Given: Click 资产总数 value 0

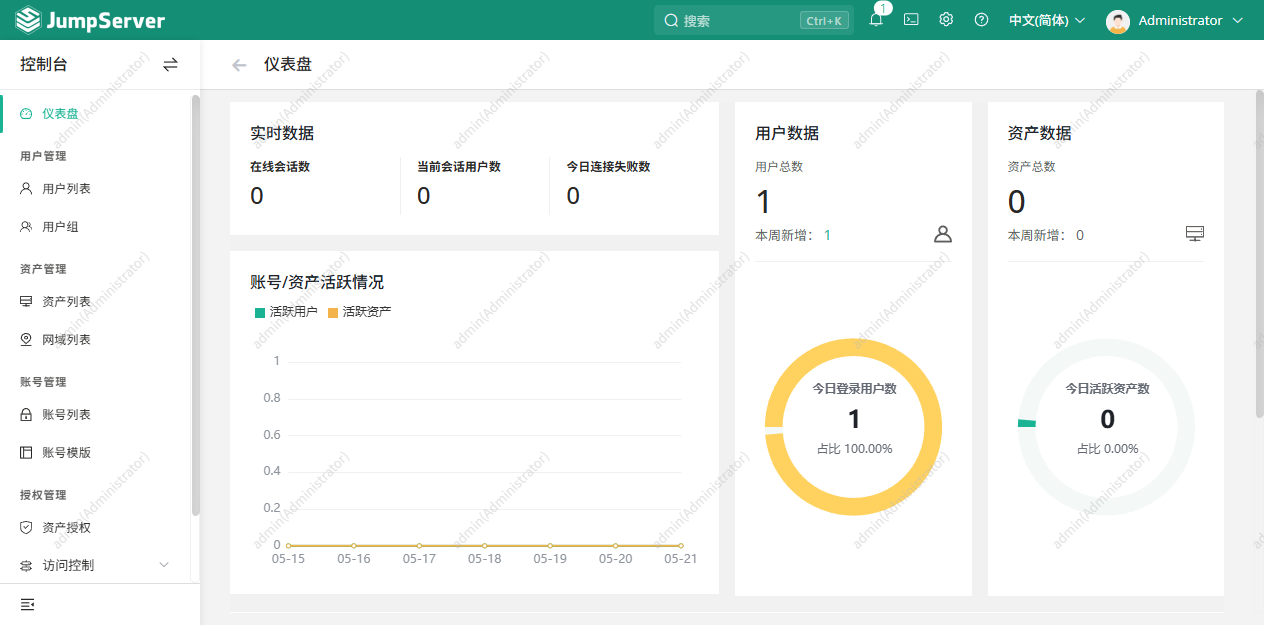Looking at the screenshot, I should point(1016,202).
